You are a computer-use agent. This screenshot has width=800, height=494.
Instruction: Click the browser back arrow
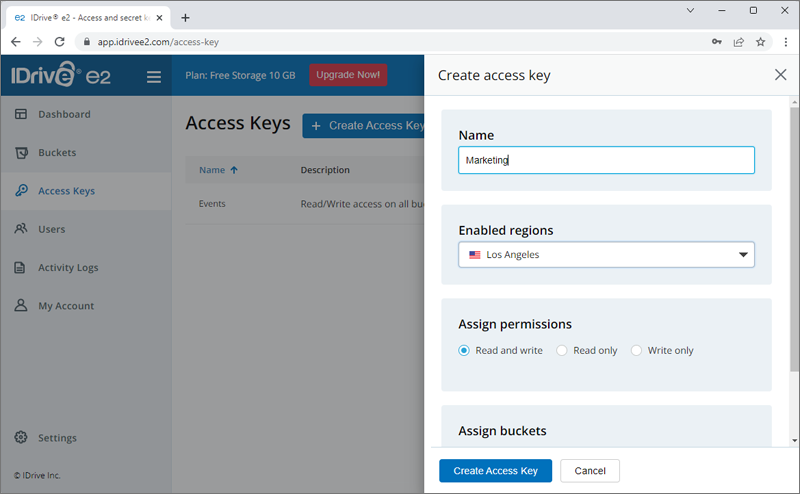pyautogui.click(x=16, y=42)
